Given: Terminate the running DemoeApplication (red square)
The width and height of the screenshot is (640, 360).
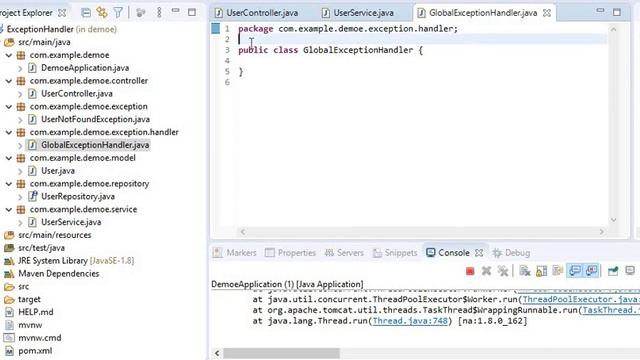Looking at the screenshot, I should tap(470, 271).
